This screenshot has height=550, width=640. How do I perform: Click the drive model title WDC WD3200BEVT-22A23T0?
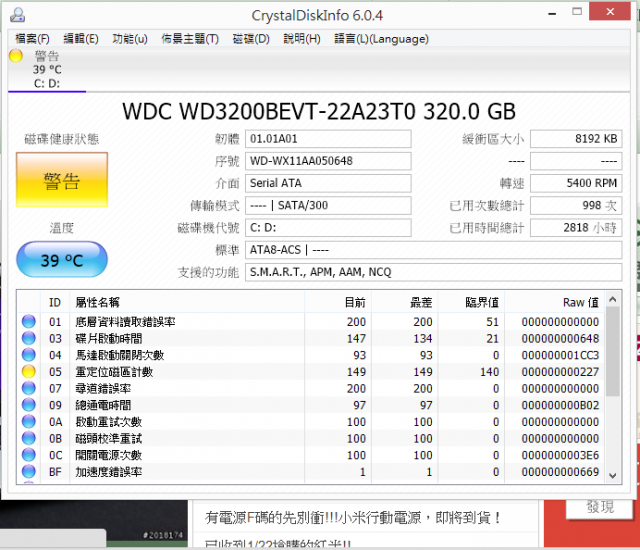click(x=269, y=111)
